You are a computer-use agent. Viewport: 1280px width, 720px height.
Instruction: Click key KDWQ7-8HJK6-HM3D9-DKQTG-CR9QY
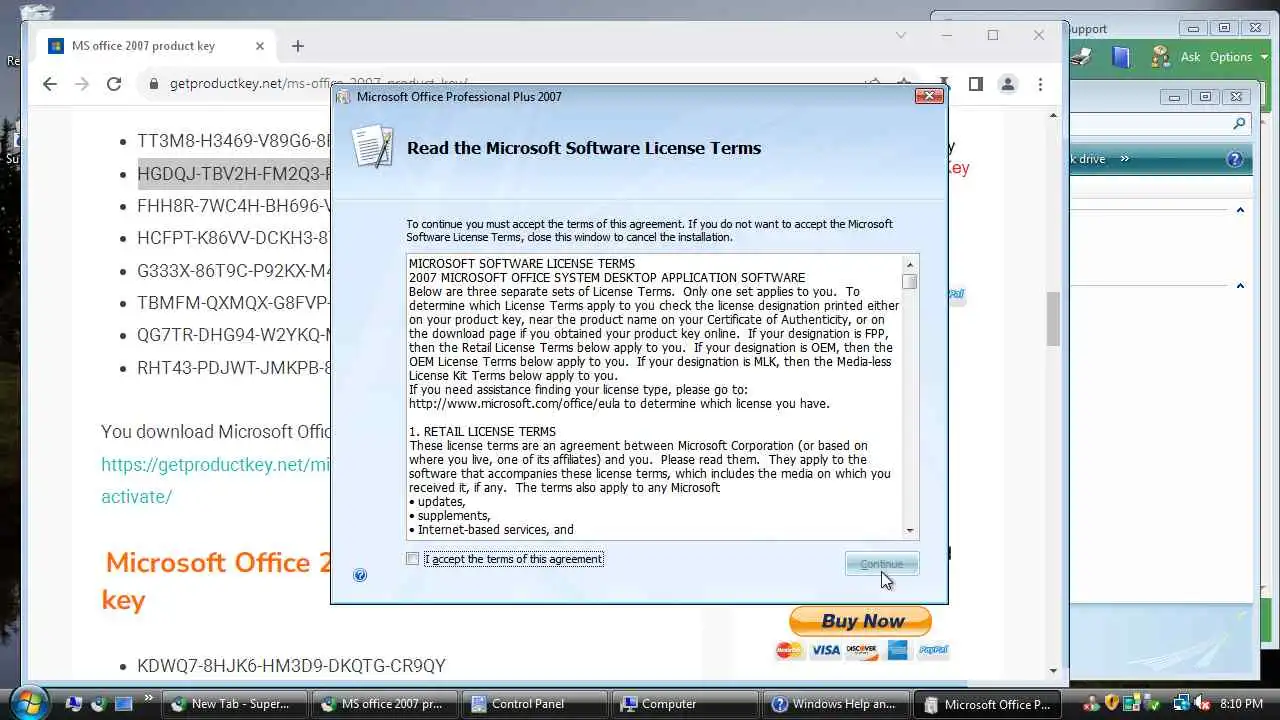pyautogui.click(x=291, y=666)
